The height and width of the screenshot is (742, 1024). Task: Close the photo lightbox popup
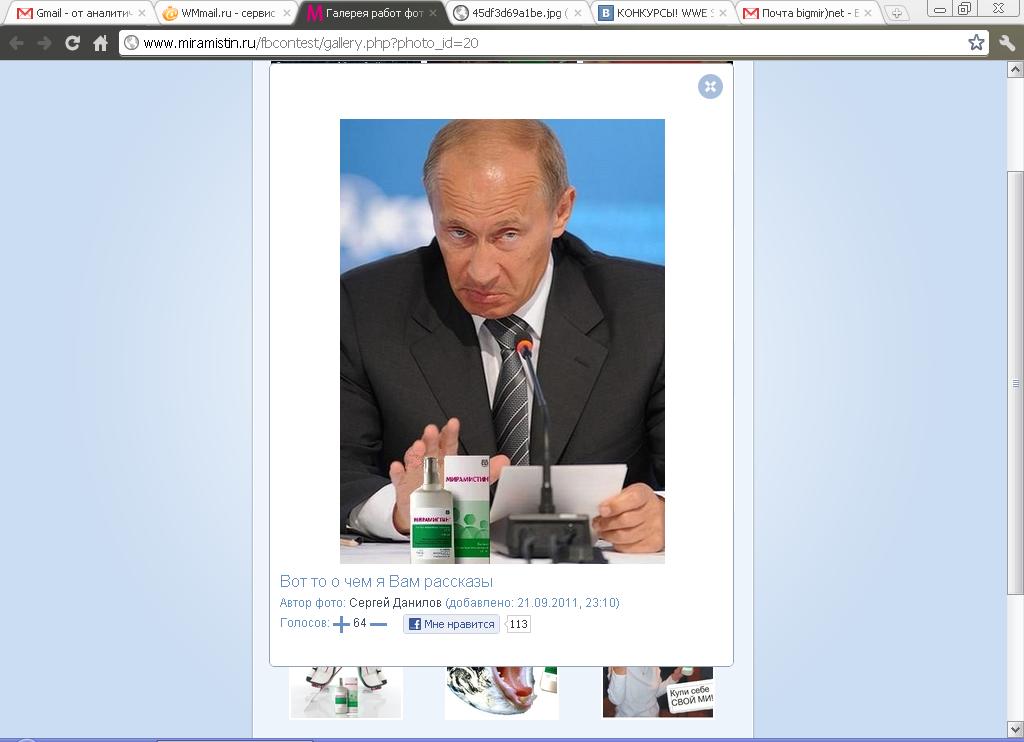(710, 86)
